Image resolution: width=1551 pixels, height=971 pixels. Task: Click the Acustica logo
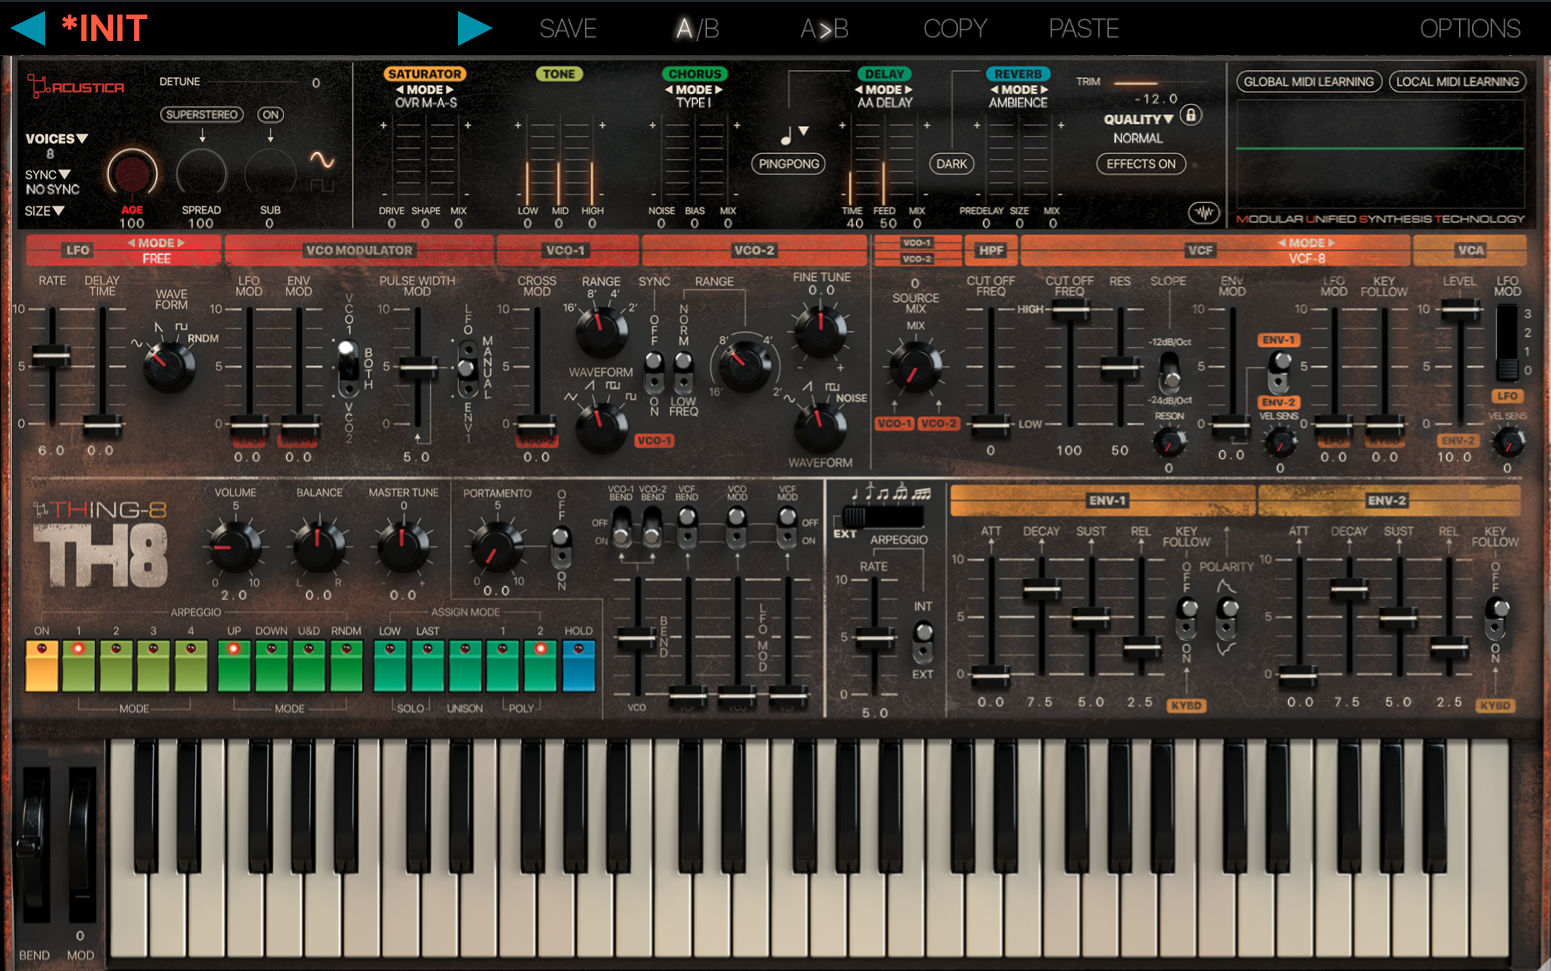coord(76,87)
